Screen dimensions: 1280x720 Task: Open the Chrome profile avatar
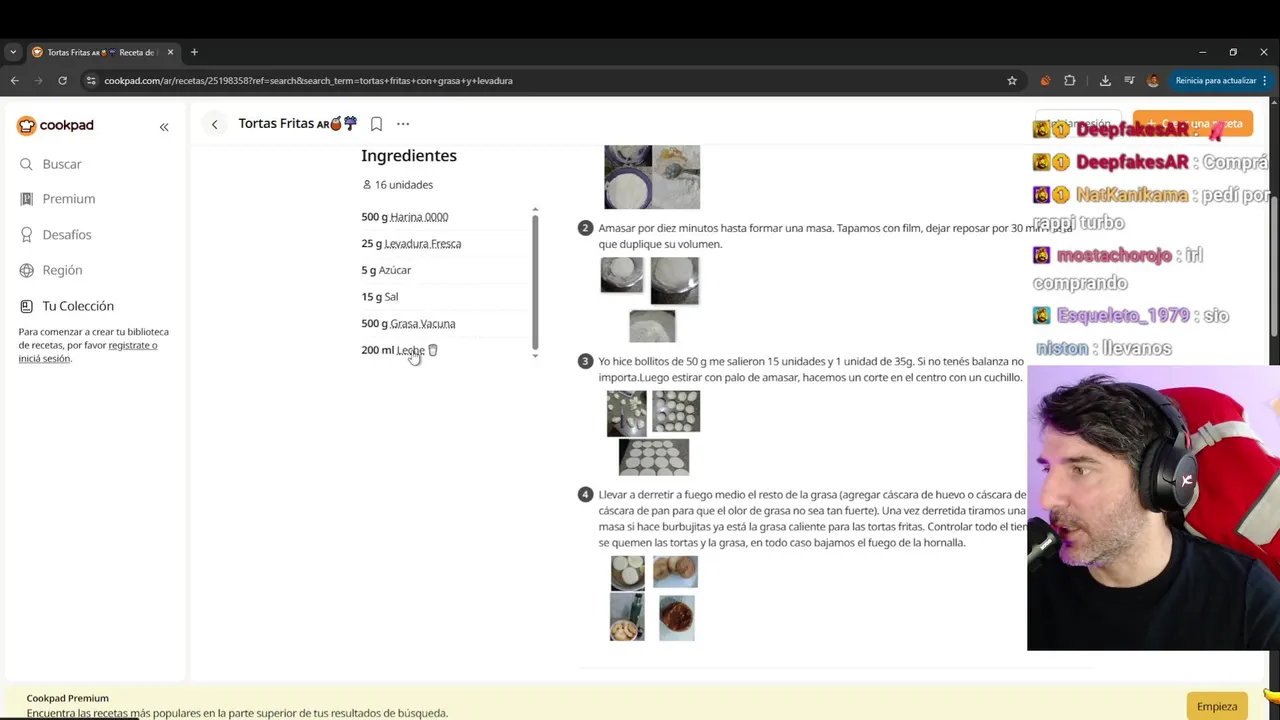click(1153, 81)
